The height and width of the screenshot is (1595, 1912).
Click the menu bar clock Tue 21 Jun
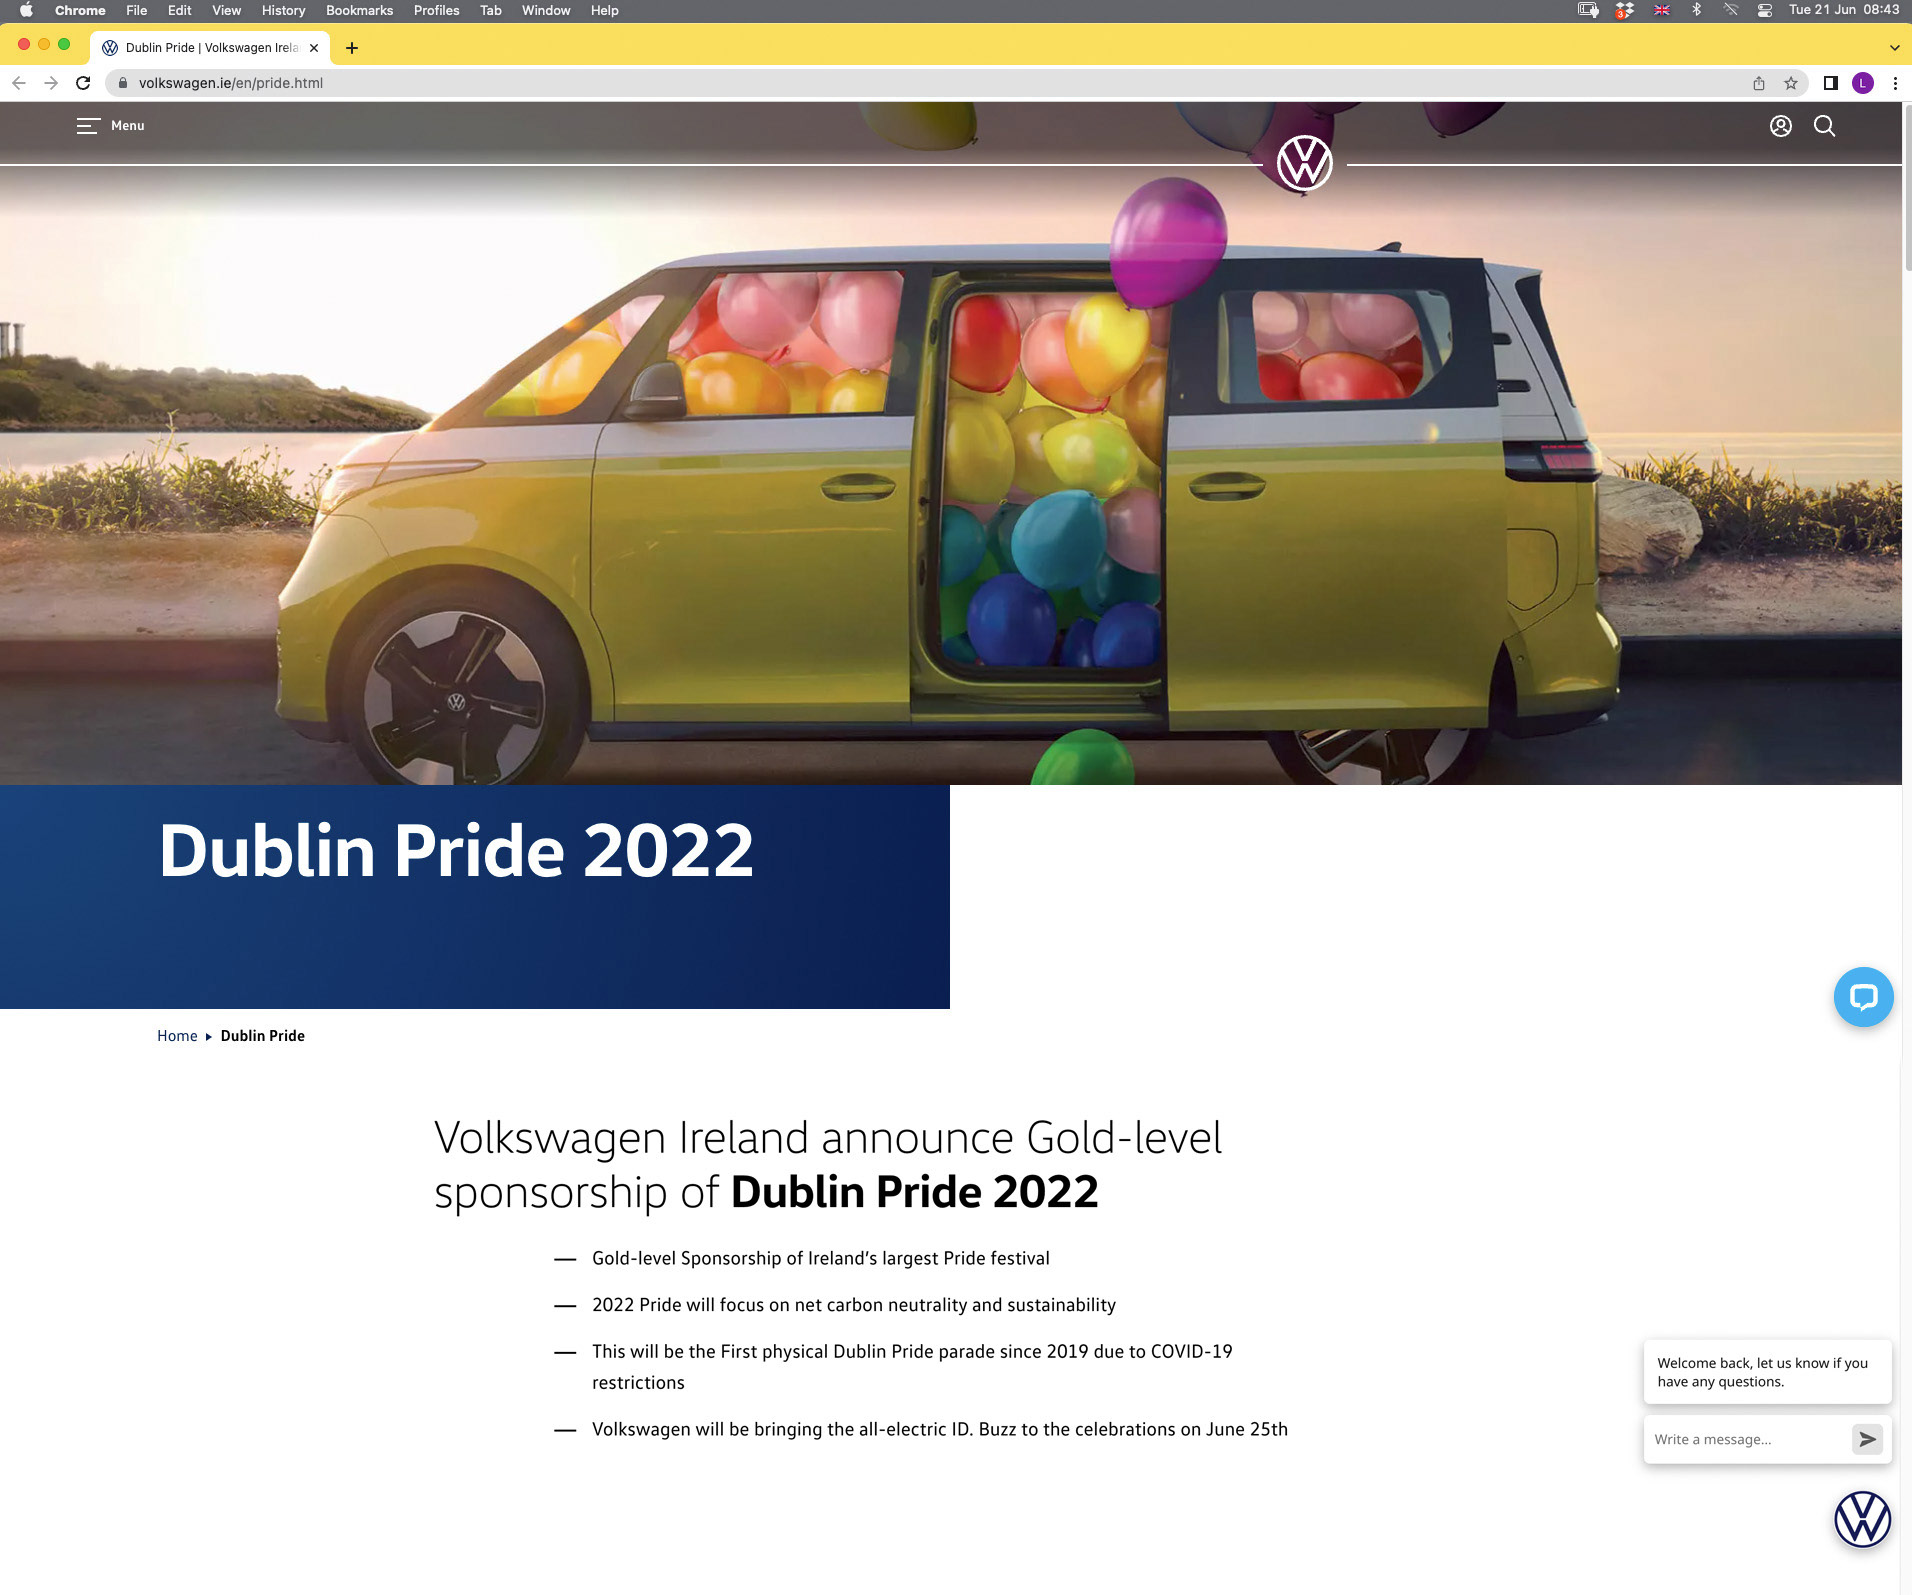(x=1844, y=10)
